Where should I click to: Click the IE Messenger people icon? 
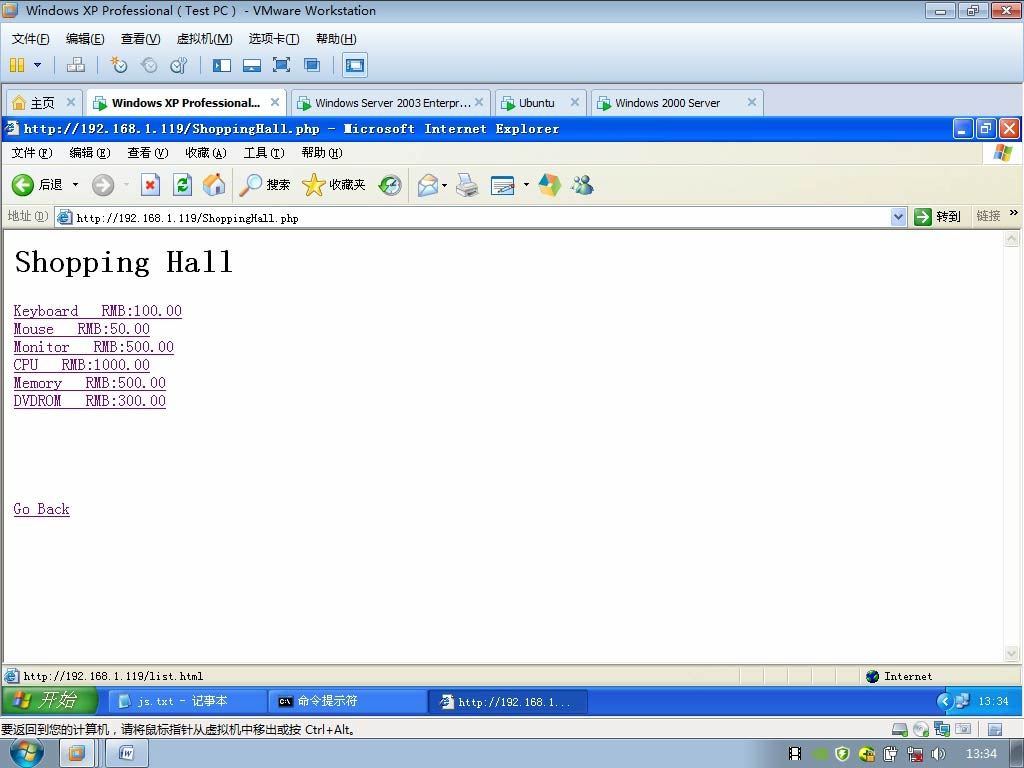[581, 185]
